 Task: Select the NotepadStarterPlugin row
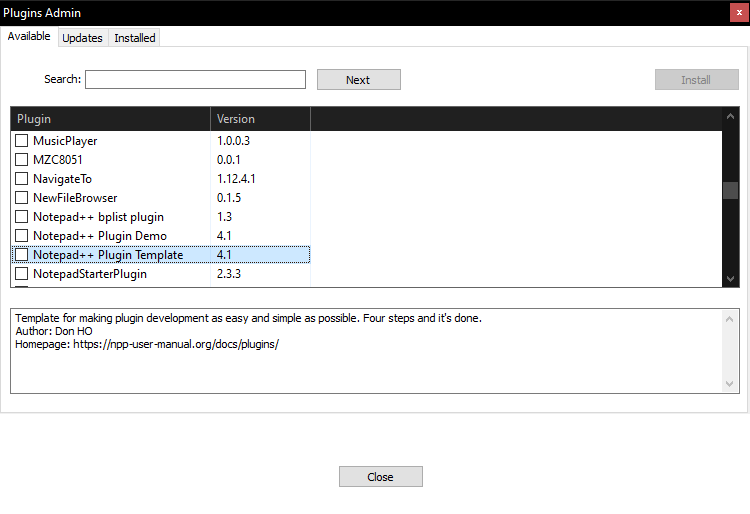[x=161, y=273]
